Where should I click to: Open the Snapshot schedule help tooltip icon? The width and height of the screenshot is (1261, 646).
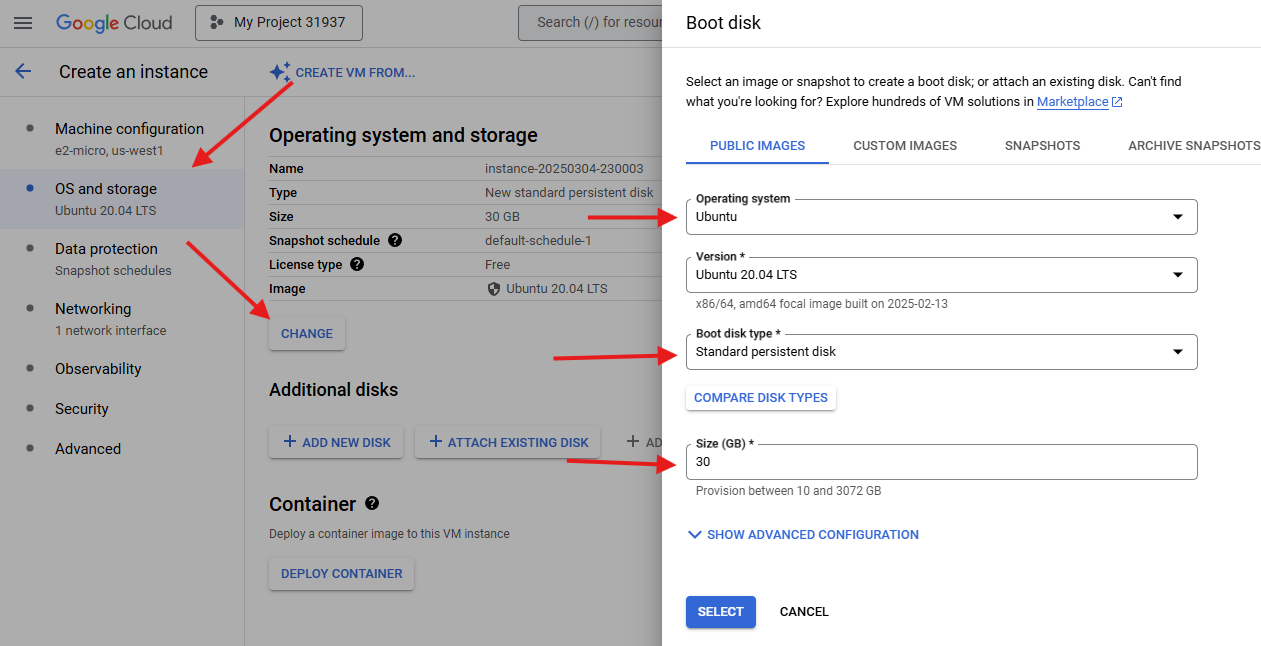point(394,240)
